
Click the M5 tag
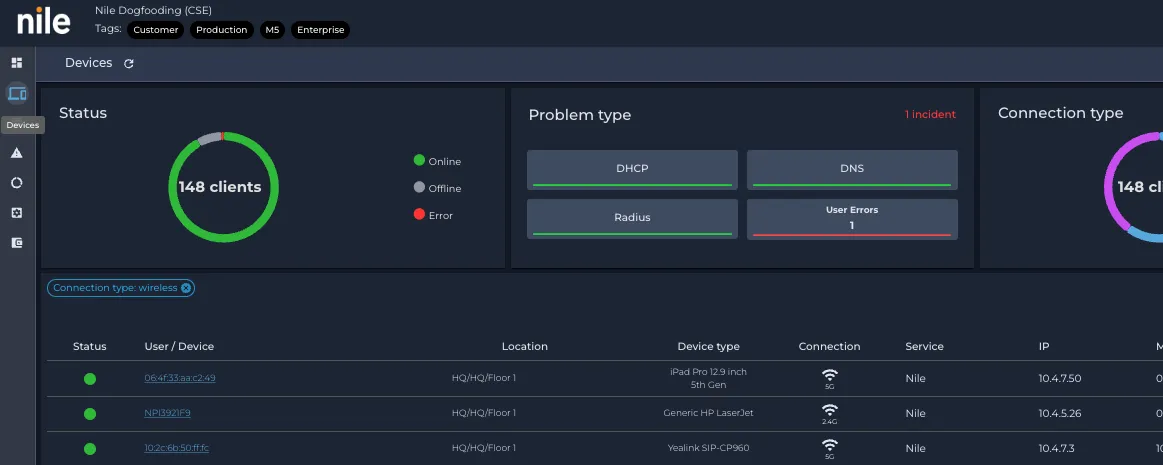click(272, 30)
